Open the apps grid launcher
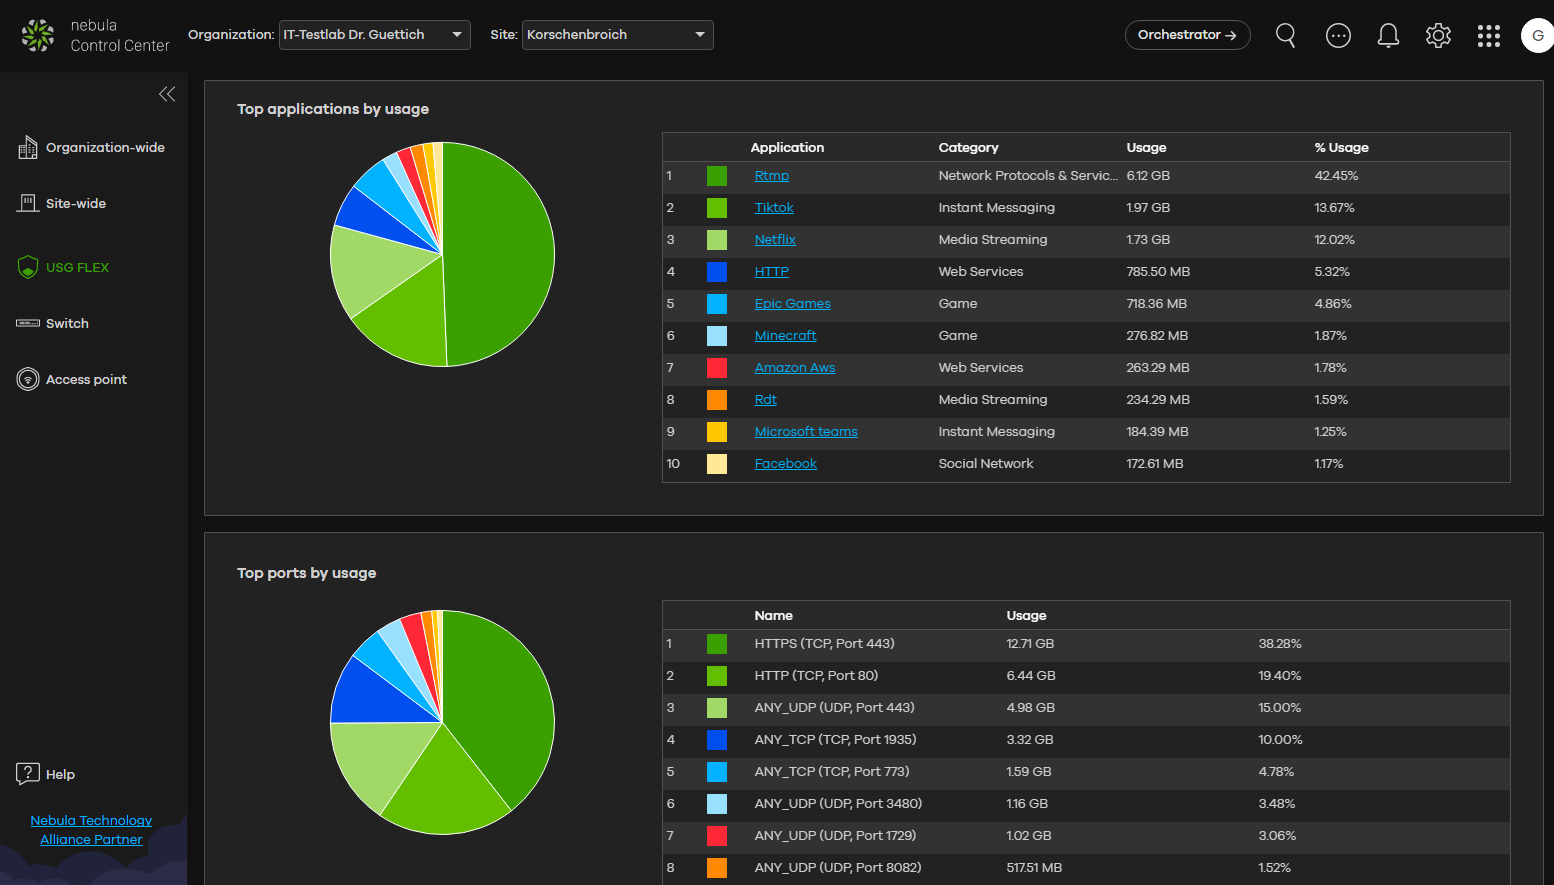This screenshot has width=1554, height=885. 1489,35
